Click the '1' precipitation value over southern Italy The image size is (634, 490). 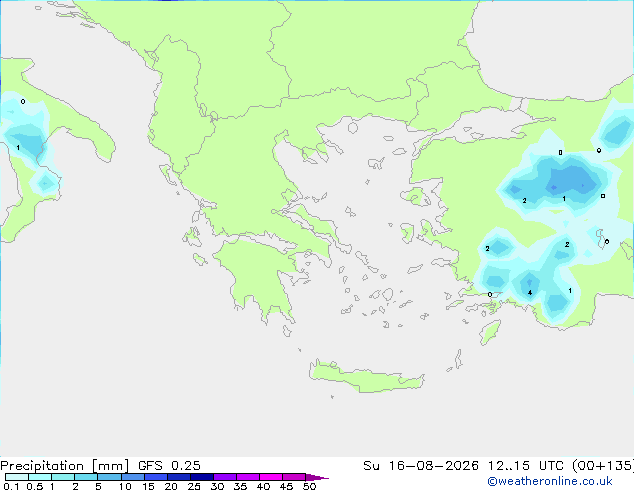(18, 148)
